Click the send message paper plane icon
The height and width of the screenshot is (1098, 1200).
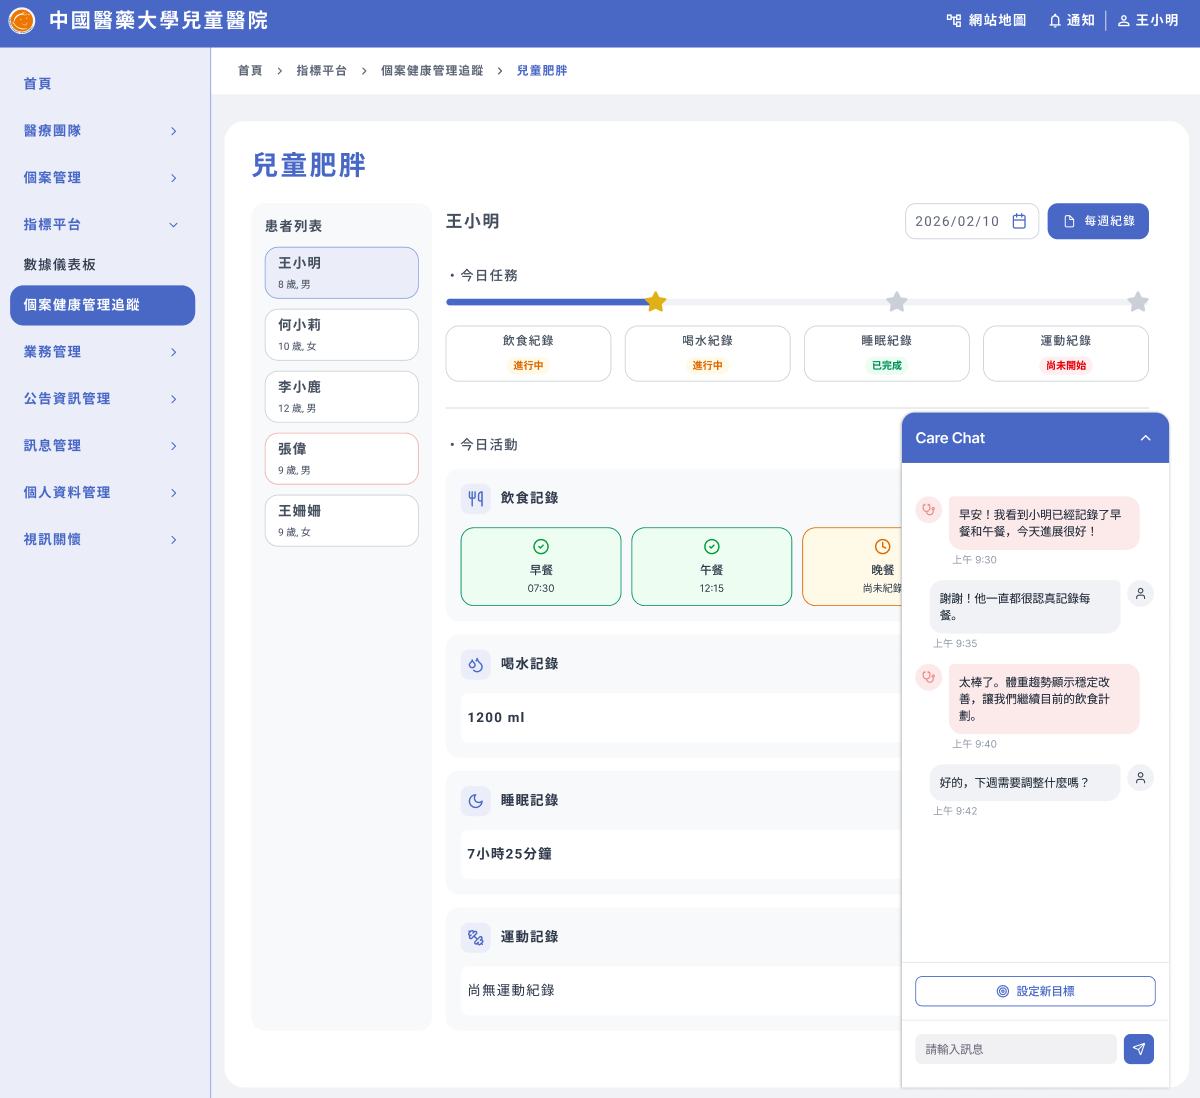(1138, 1049)
